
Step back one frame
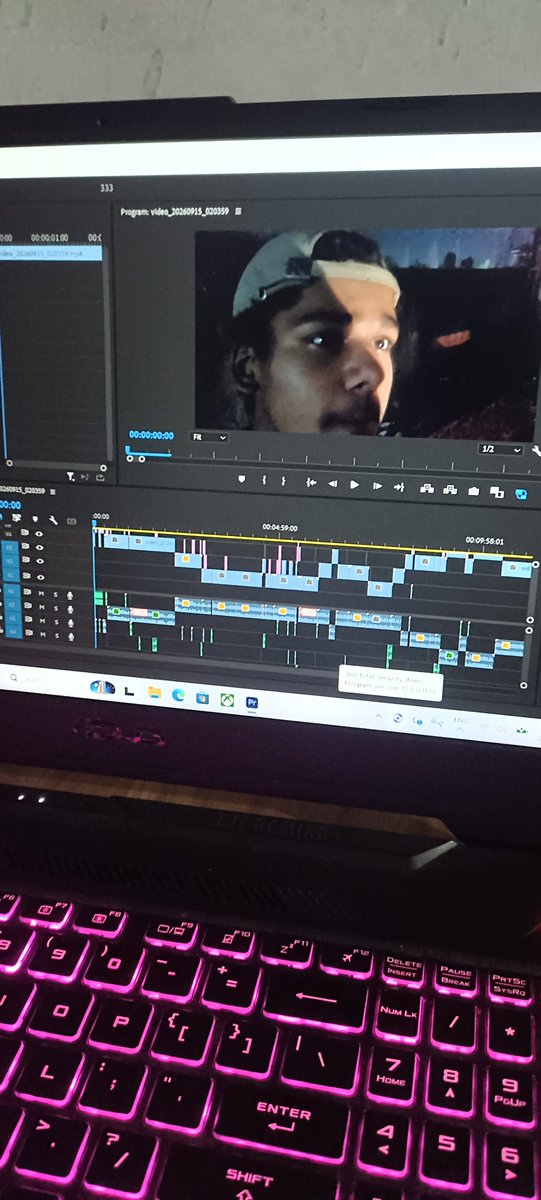(x=332, y=484)
